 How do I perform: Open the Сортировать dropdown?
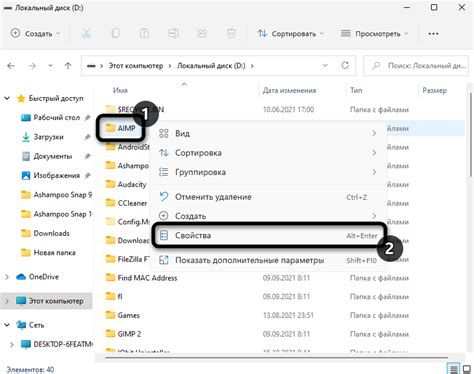click(x=291, y=33)
